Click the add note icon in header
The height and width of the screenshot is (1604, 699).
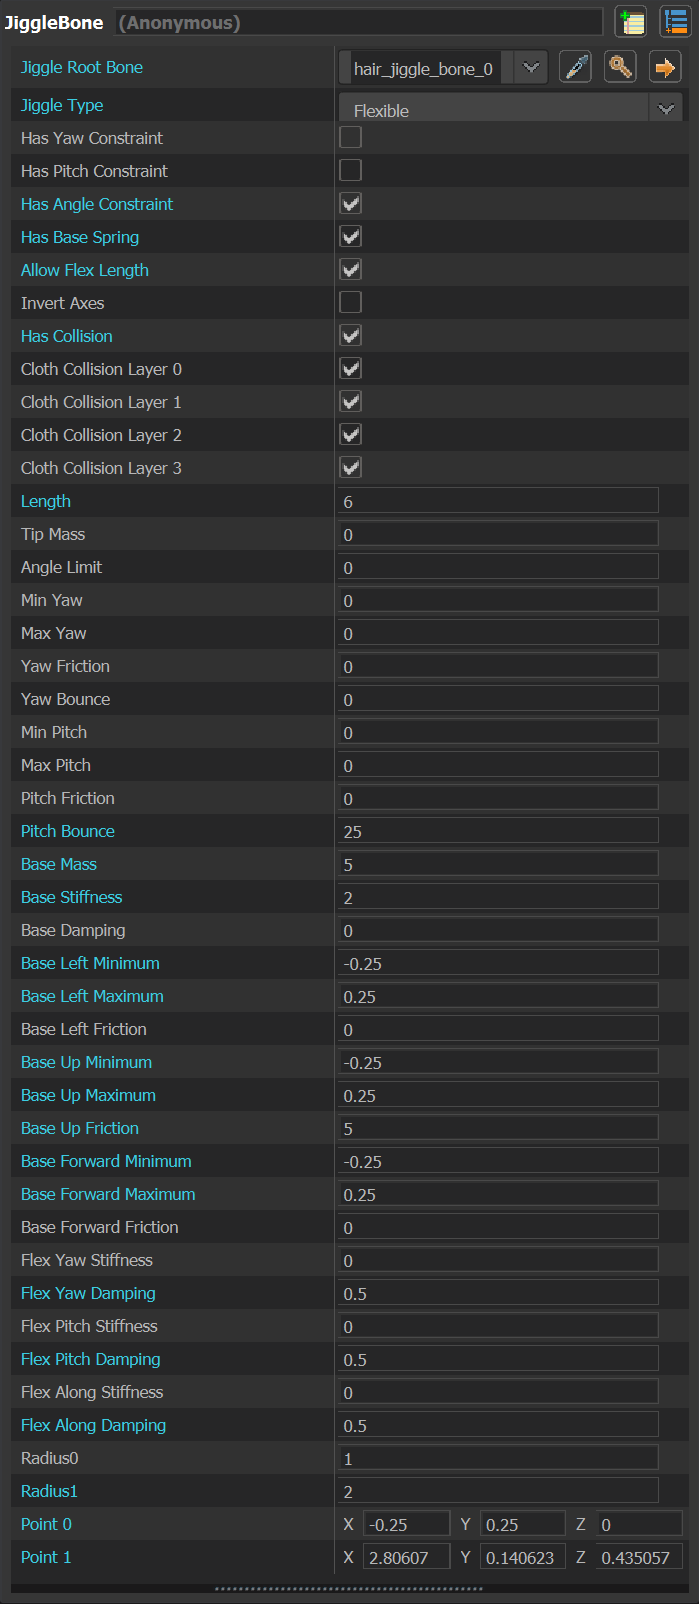click(x=630, y=21)
